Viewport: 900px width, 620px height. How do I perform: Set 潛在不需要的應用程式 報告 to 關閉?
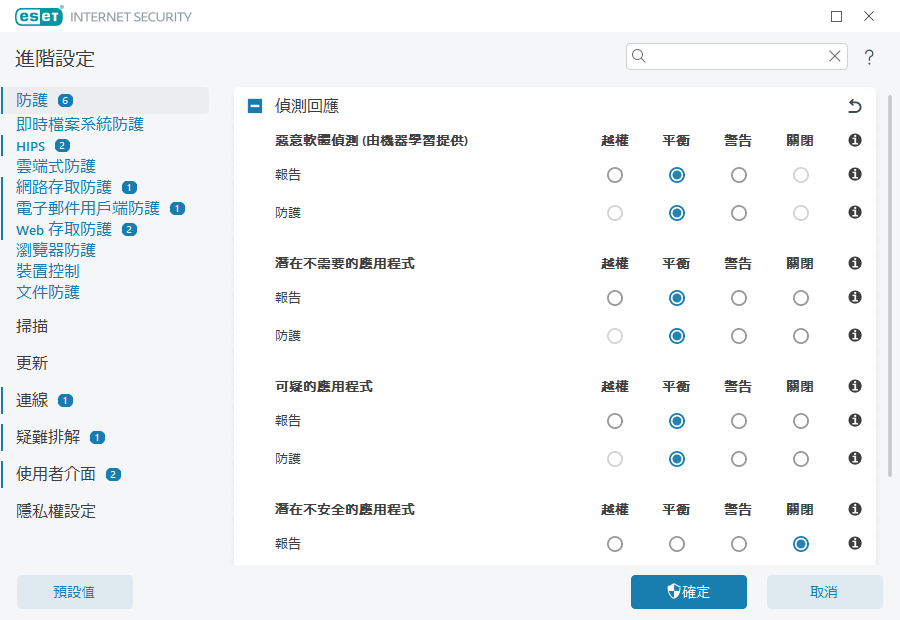coord(801,298)
